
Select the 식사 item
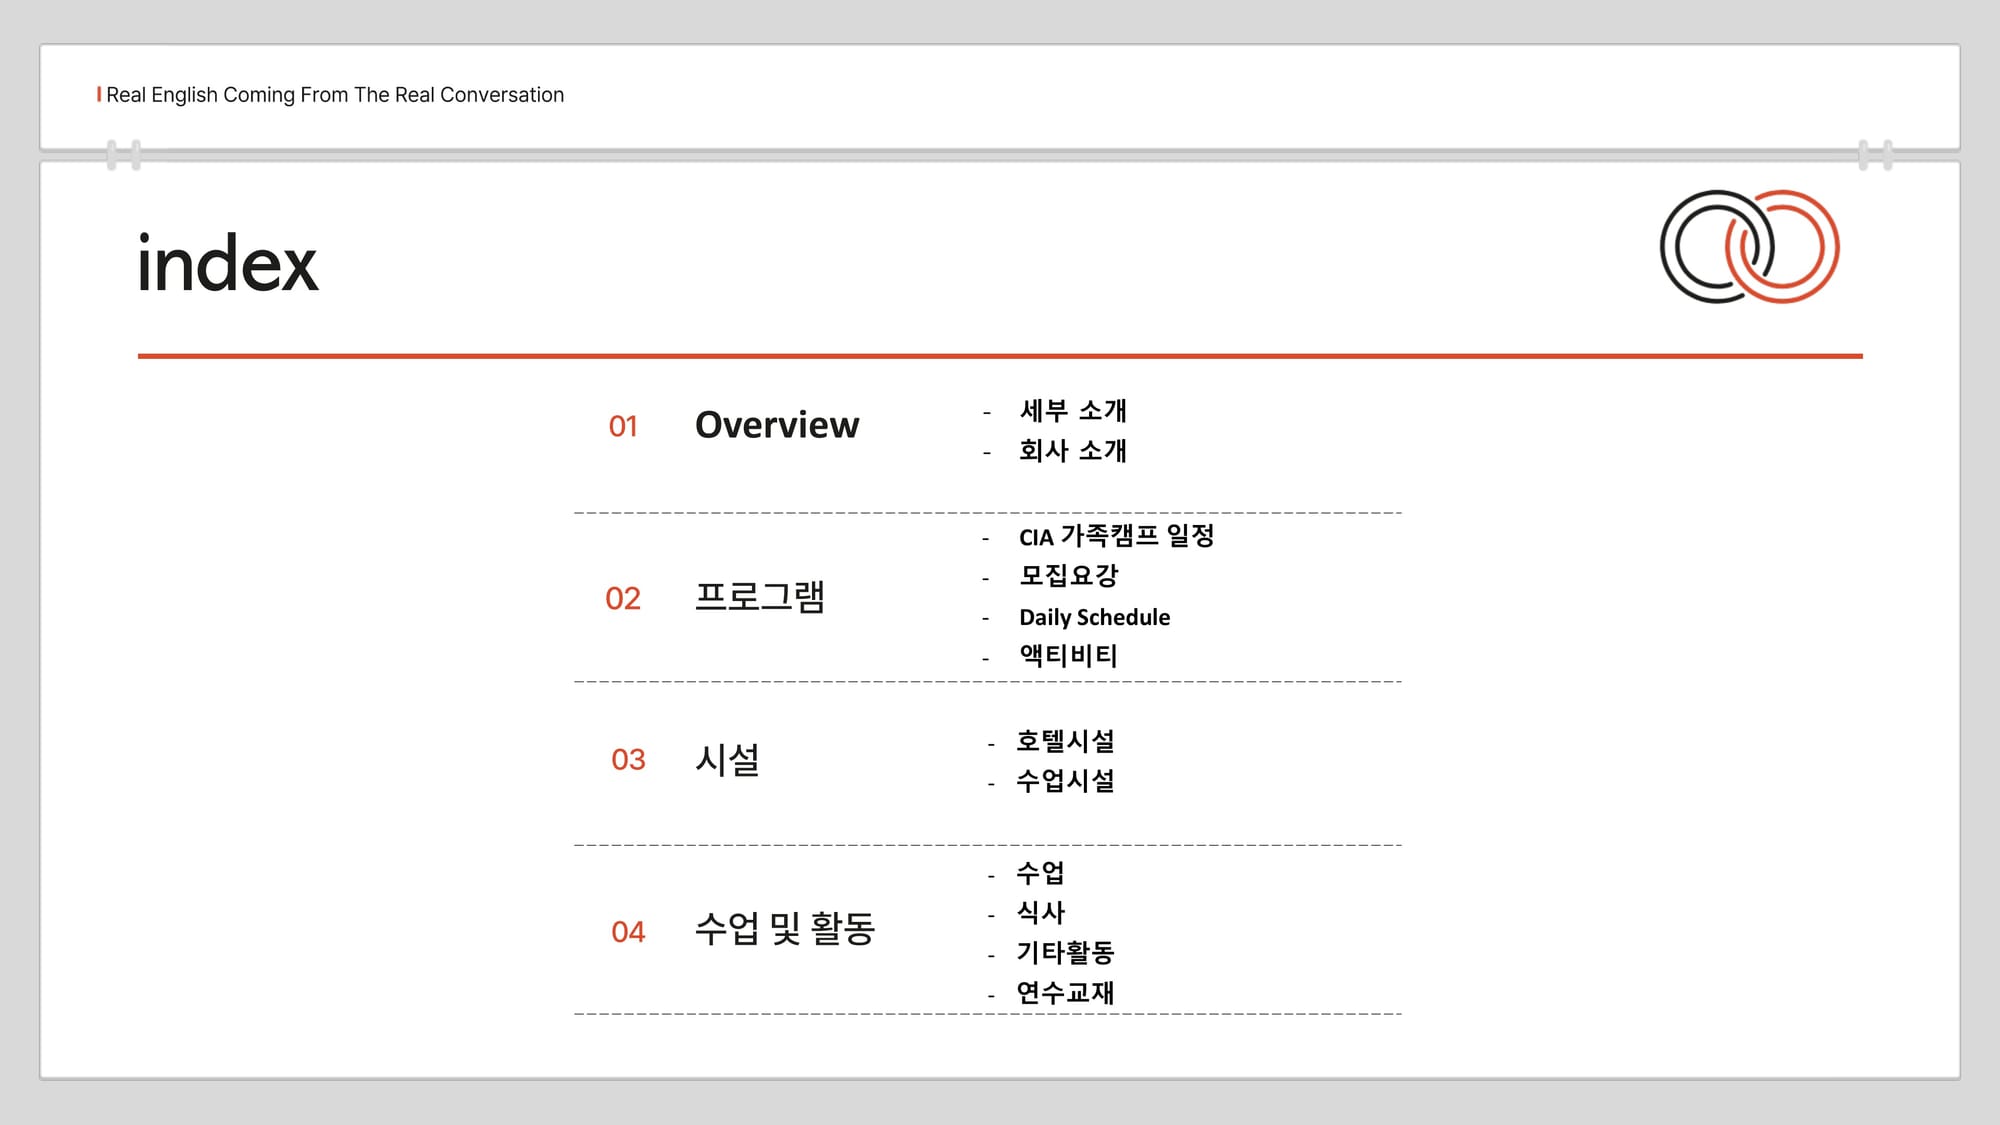(x=1040, y=913)
